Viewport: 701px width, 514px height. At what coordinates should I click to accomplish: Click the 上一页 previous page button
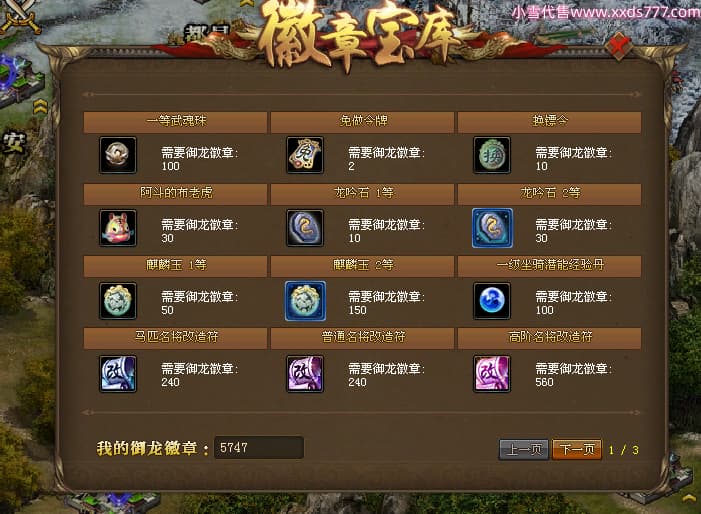[524, 449]
